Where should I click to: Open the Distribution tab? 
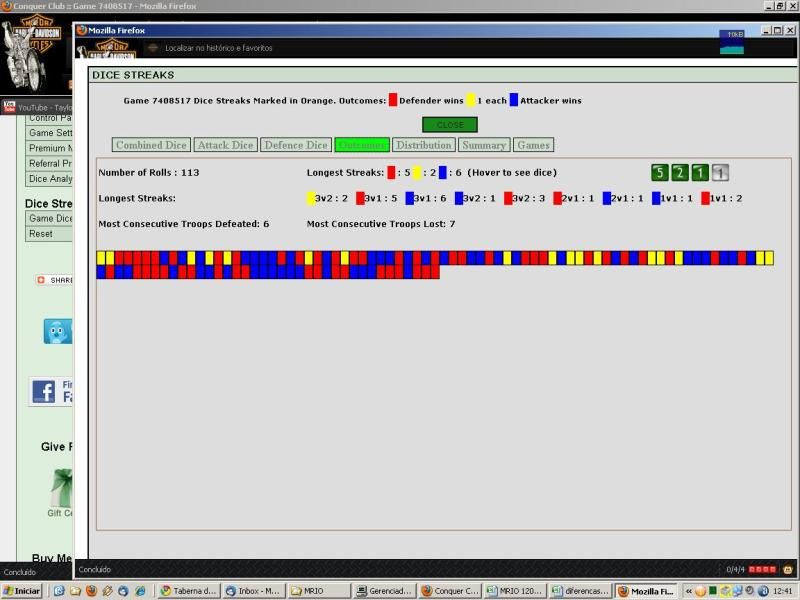[424, 145]
